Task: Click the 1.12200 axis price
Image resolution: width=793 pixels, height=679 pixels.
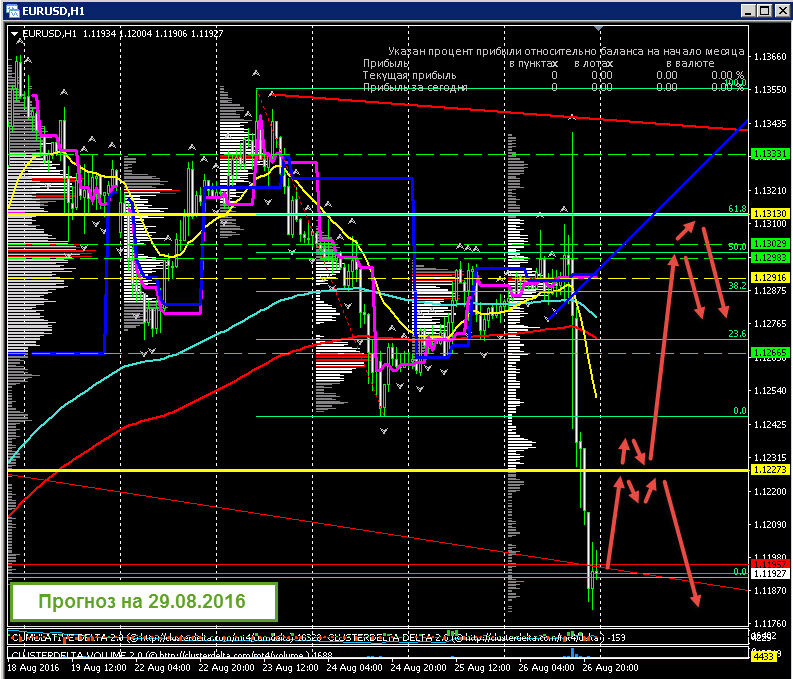Action: [x=770, y=491]
